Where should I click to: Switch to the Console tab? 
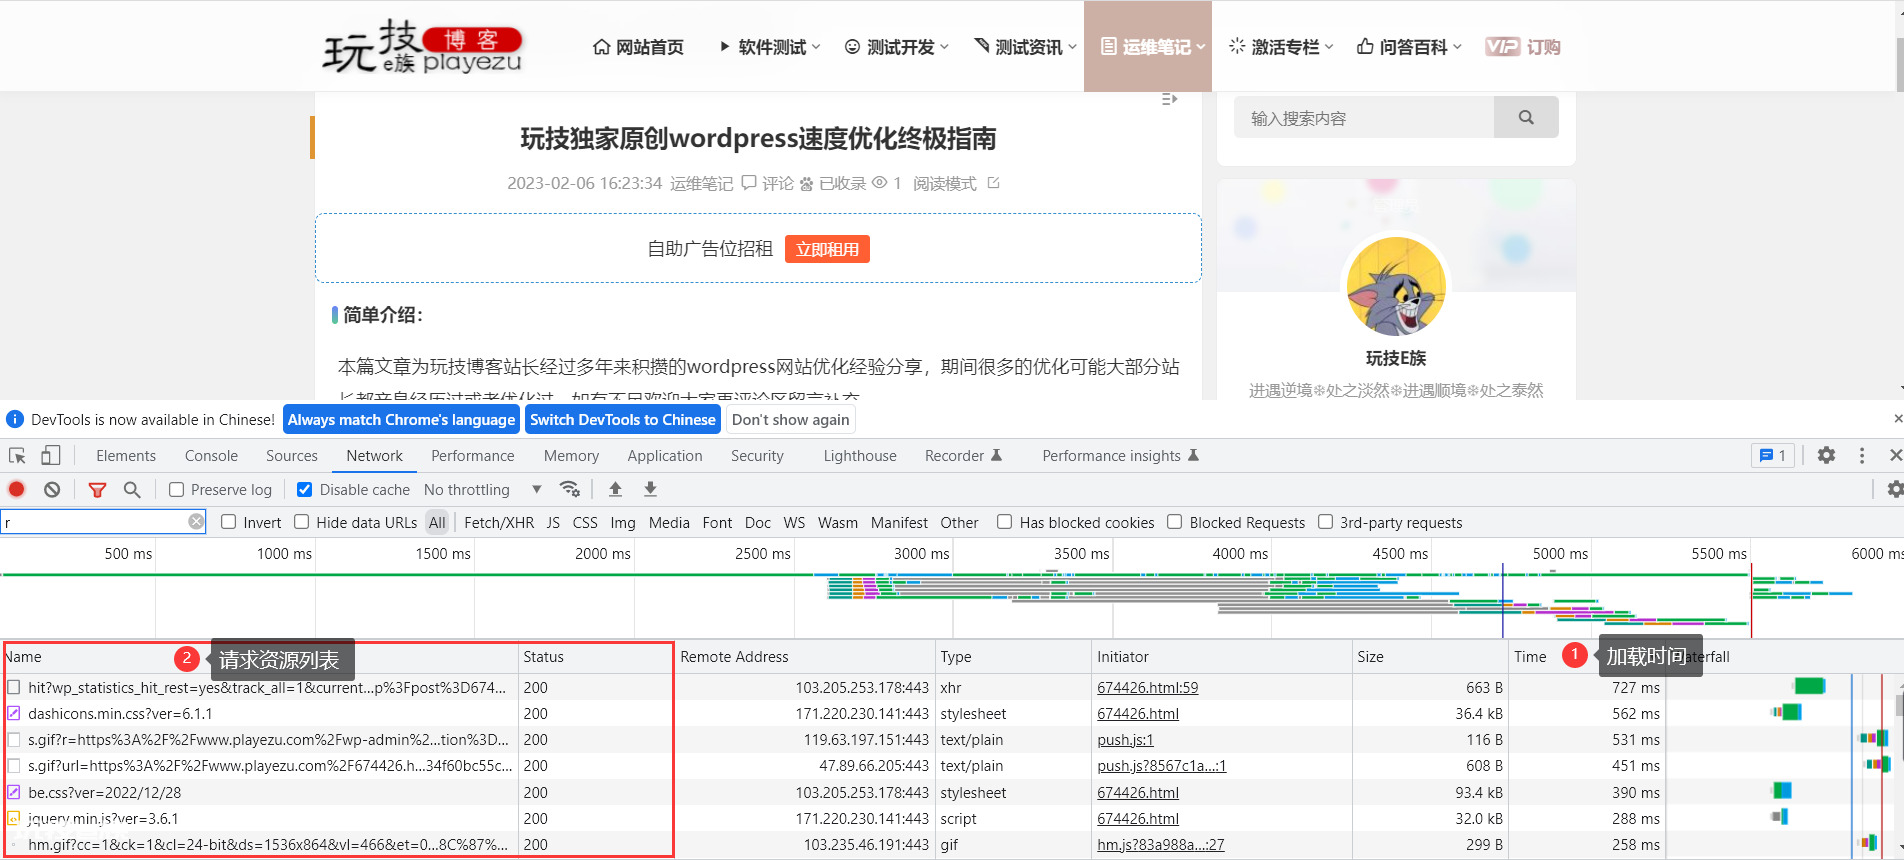coord(211,456)
